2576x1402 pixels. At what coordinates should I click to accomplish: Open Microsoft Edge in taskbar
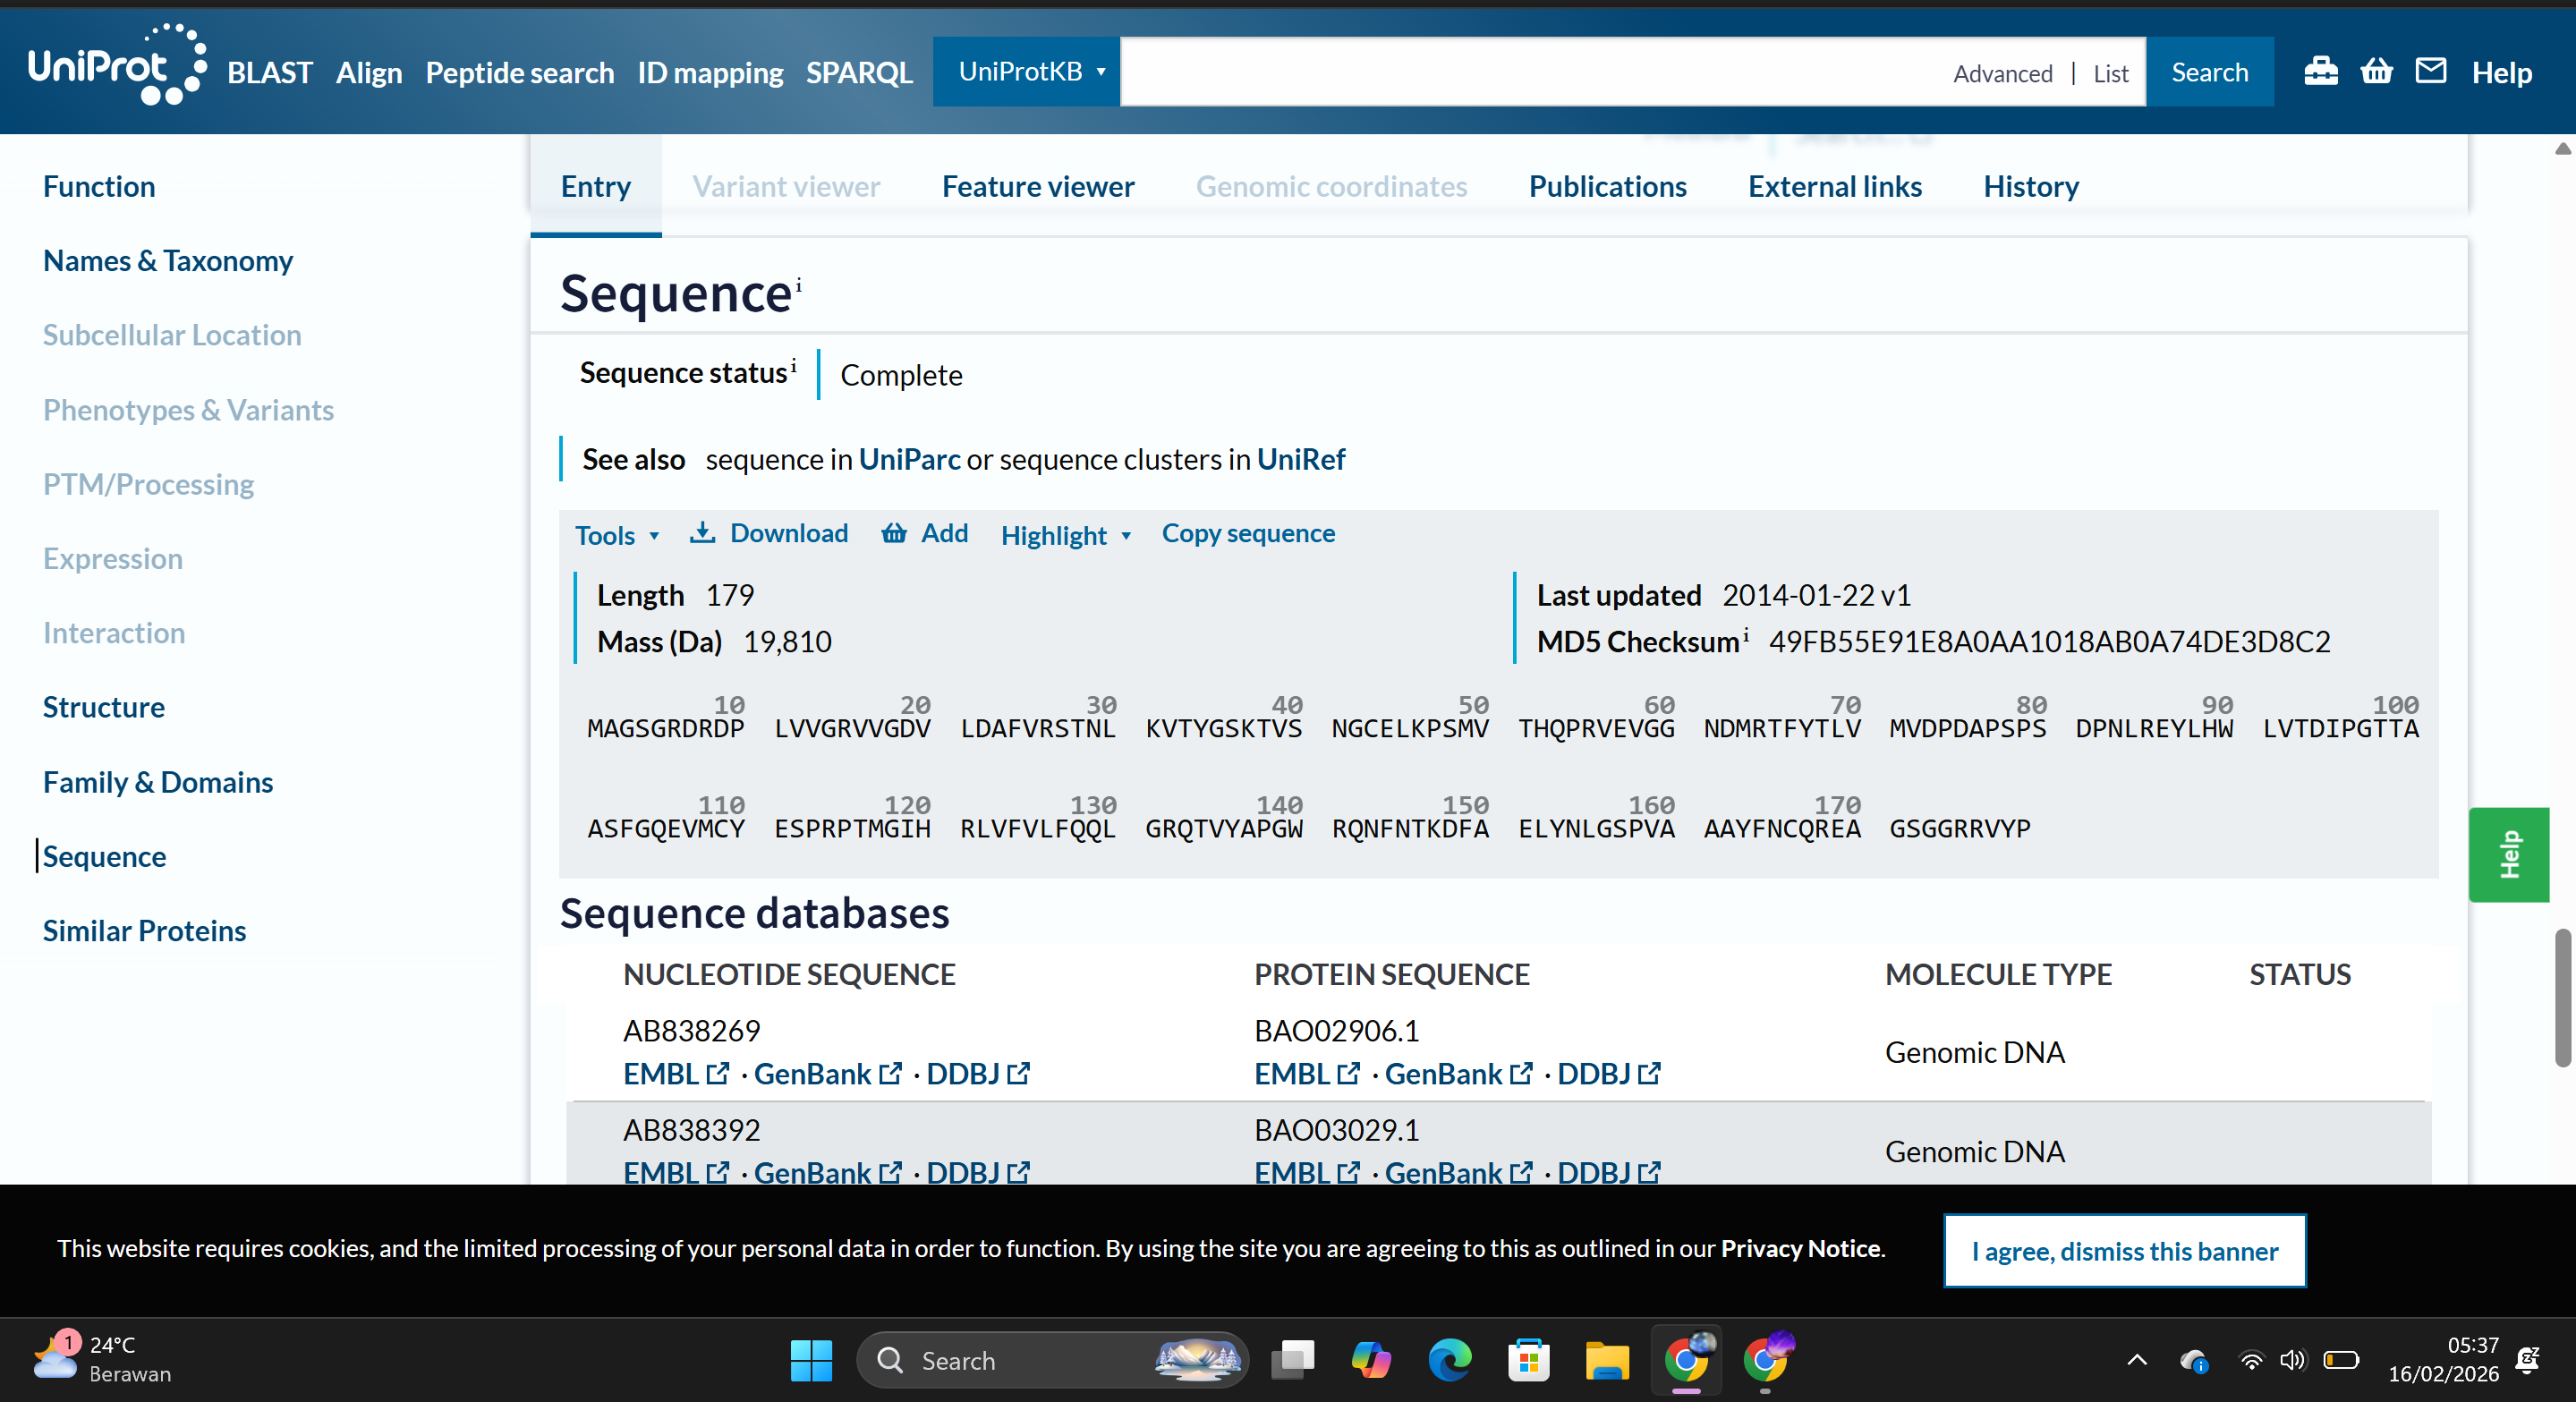(1449, 1360)
